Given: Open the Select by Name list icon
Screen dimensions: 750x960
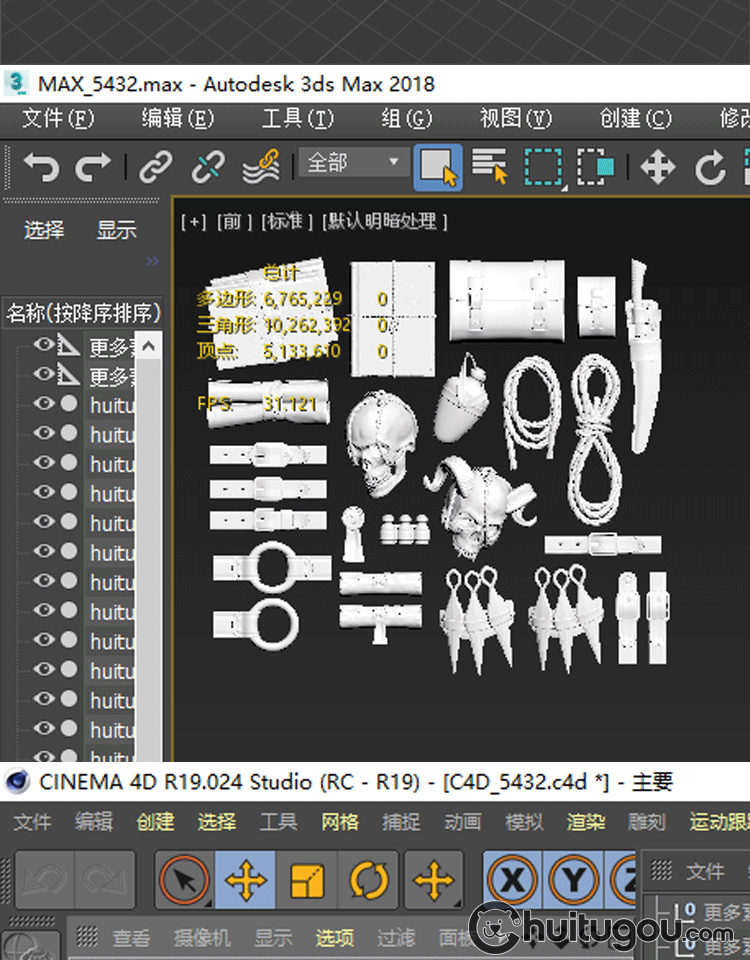Looking at the screenshot, I should point(490,166).
